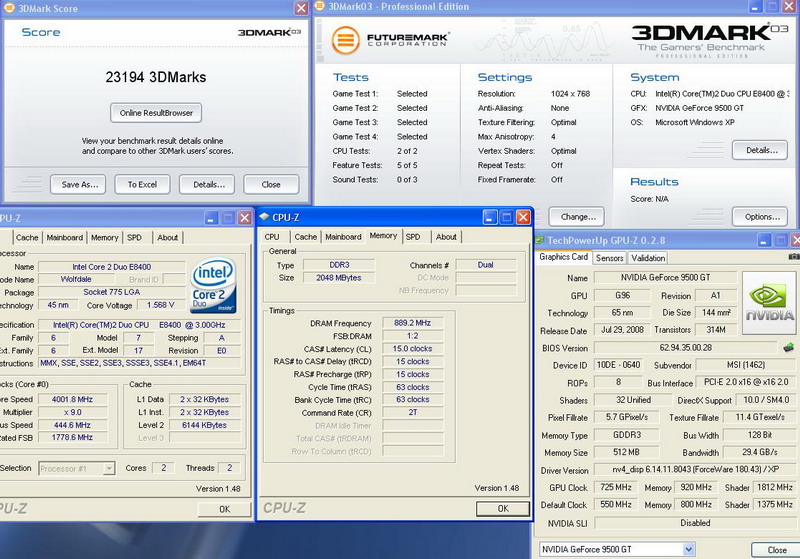
Task: Click the NVIDIA logo in GPU-Z
Action: [x=769, y=303]
